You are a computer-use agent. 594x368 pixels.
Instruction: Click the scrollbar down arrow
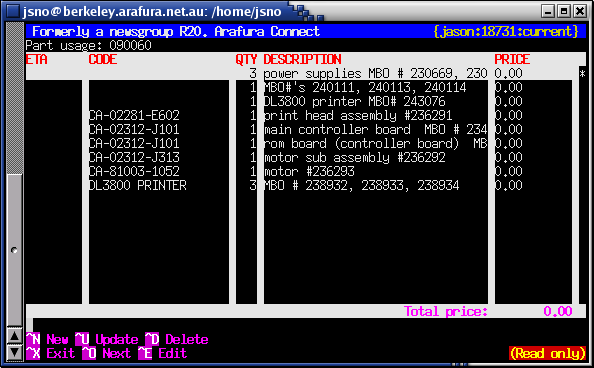click(15, 352)
